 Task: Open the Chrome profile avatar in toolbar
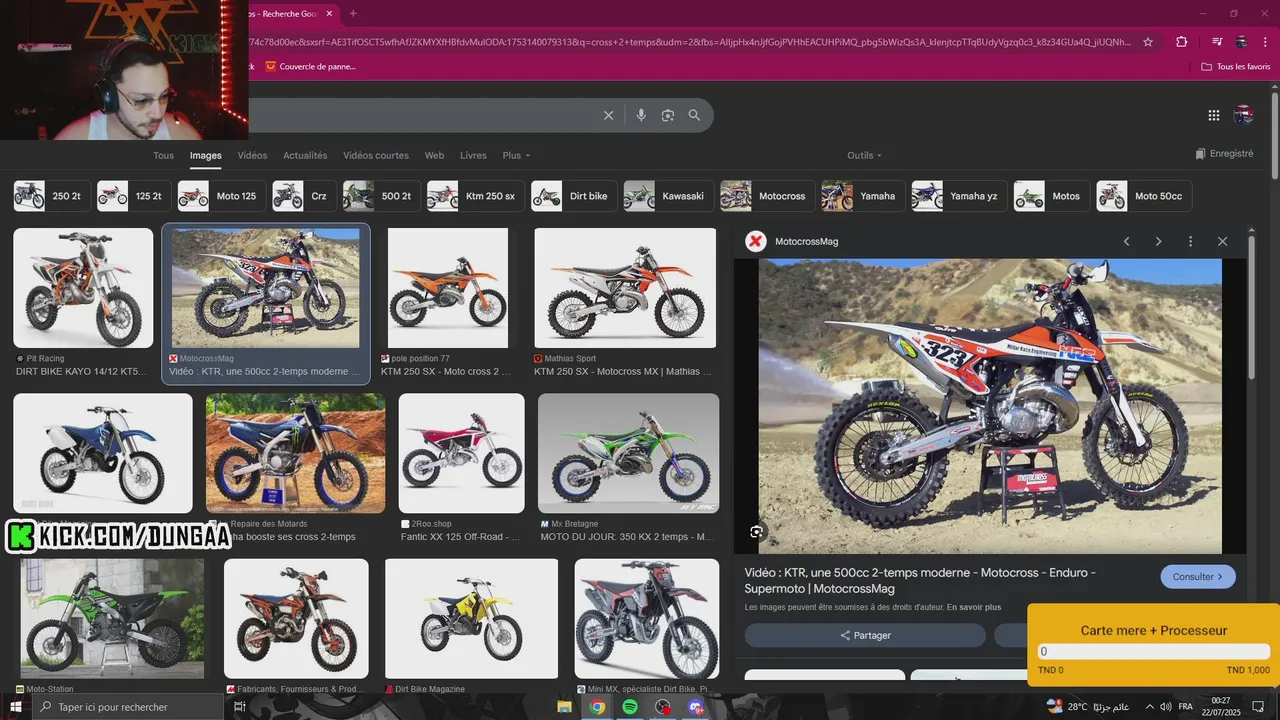tap(1241, 42)
